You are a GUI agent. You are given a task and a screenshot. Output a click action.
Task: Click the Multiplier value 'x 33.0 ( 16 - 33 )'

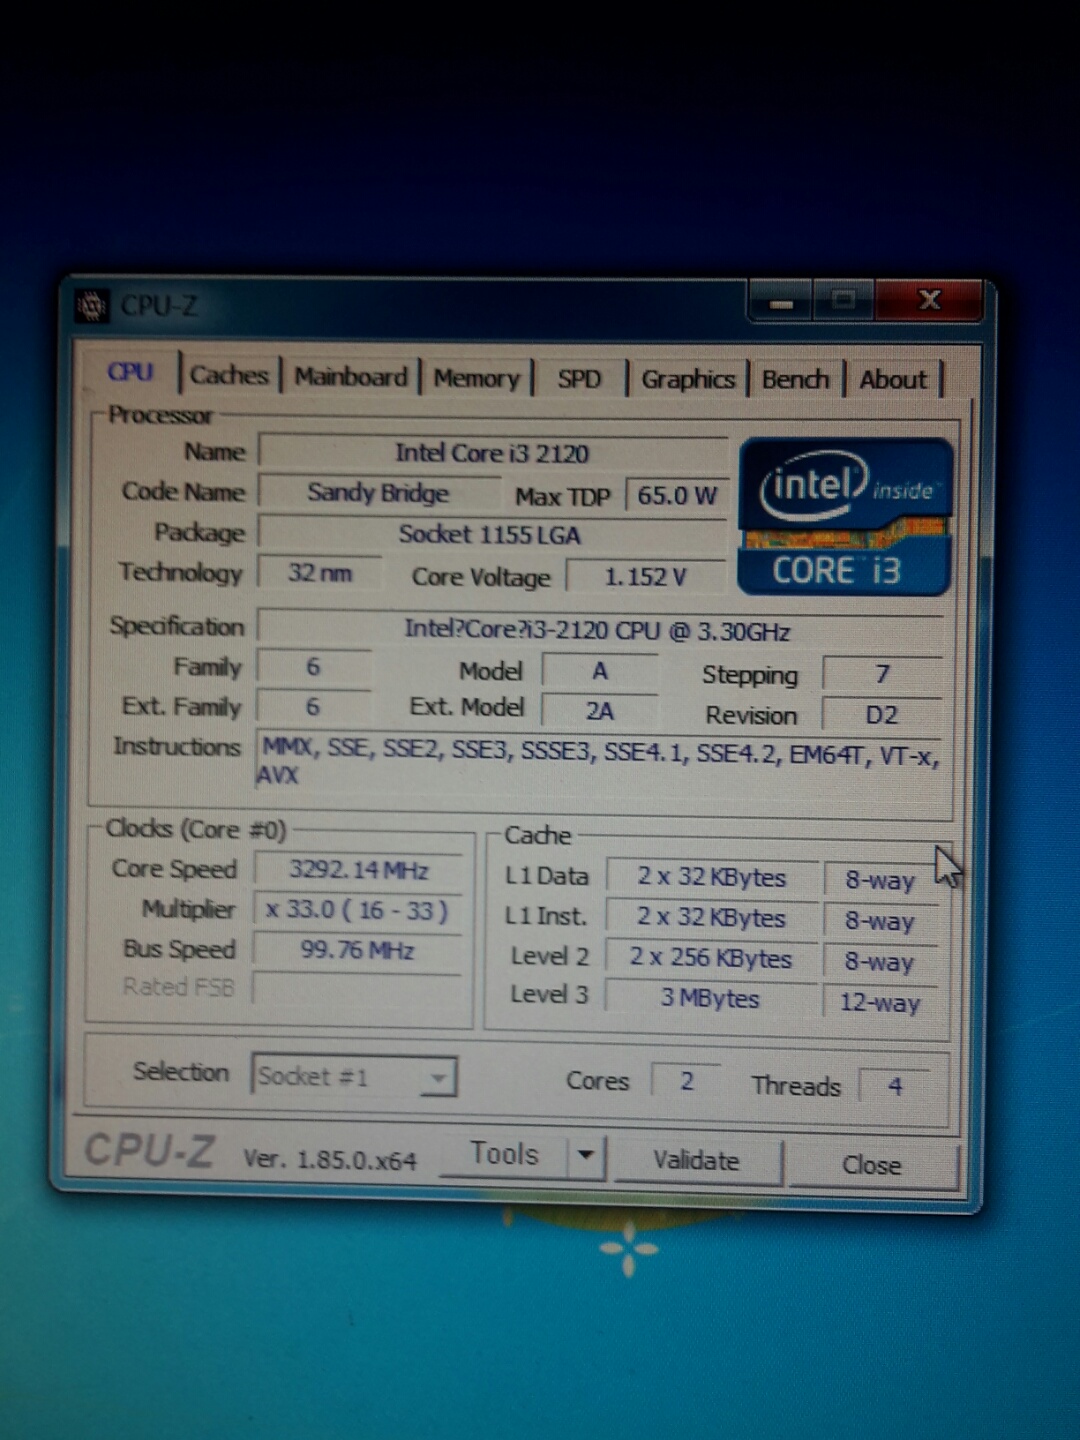(358, 910)
